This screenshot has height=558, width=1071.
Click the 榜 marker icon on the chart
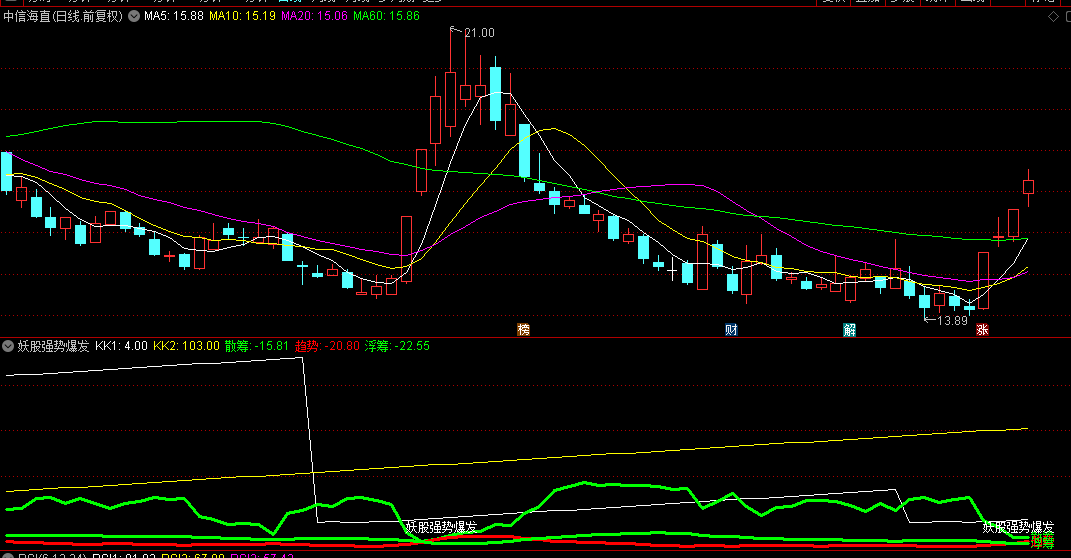[x=523, y=330]
